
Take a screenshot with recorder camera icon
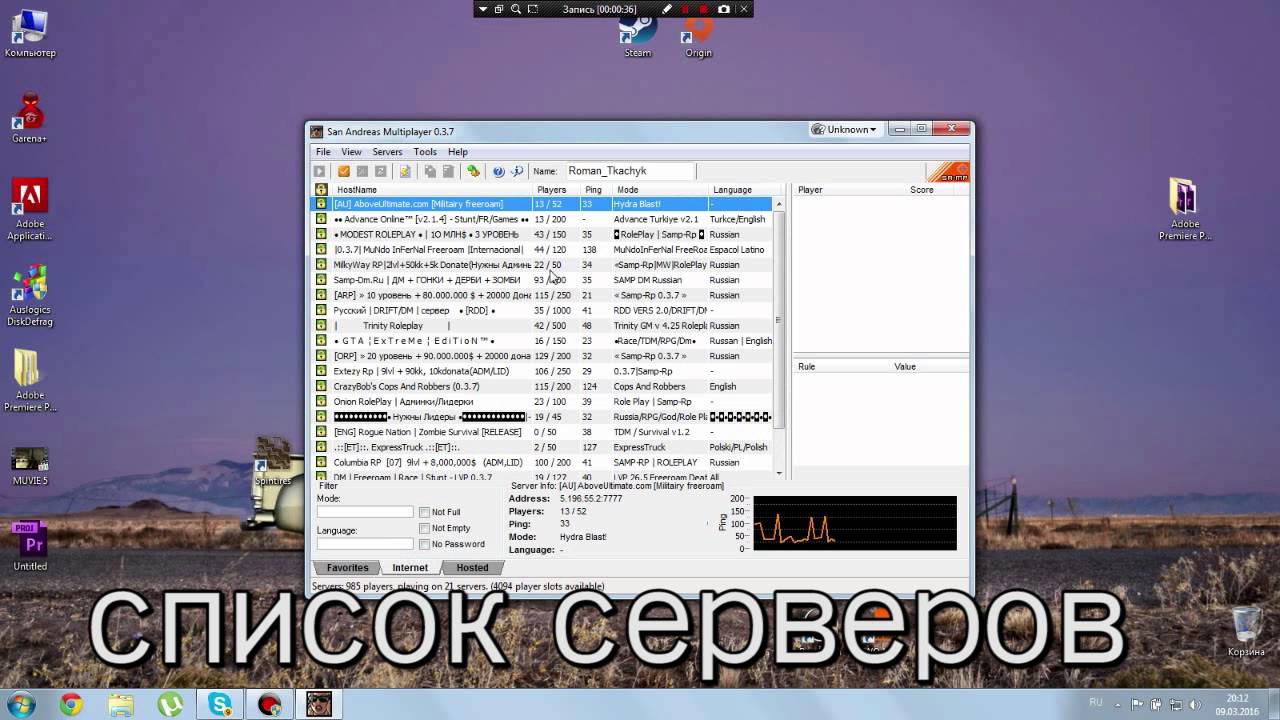723,9
